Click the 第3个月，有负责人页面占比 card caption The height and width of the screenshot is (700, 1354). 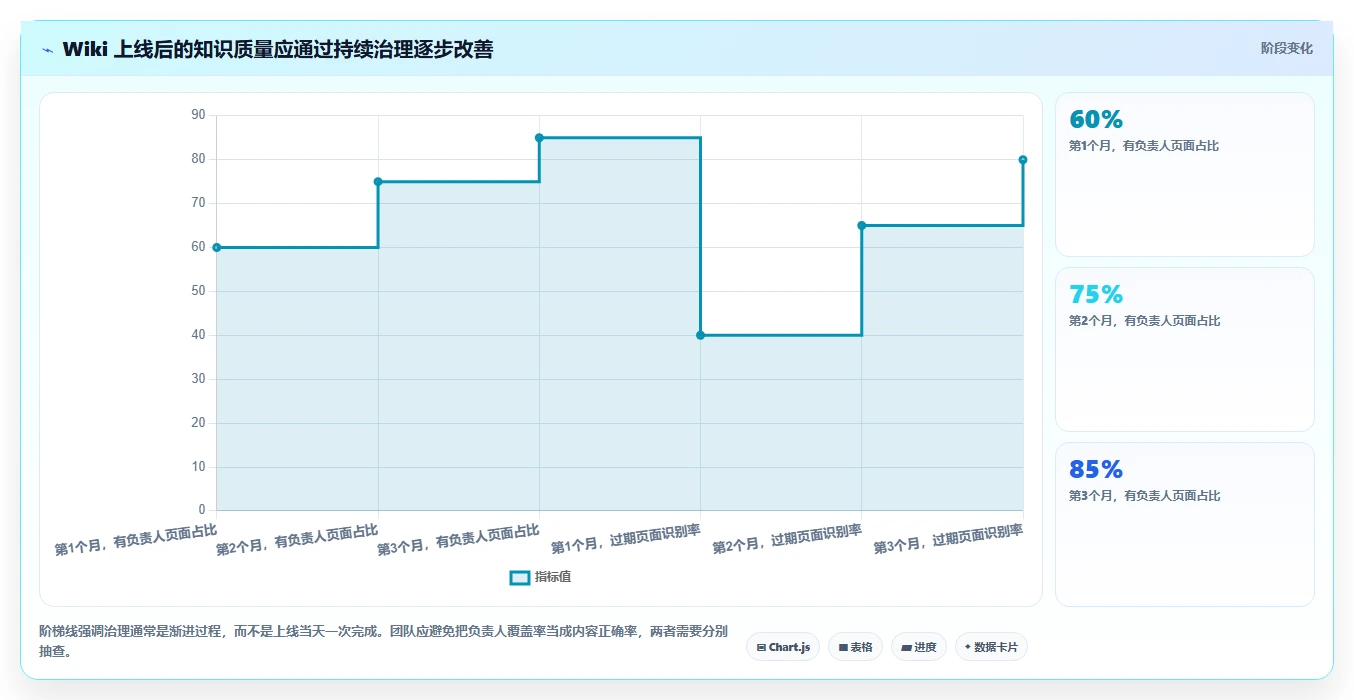[x=1144, y=496]
